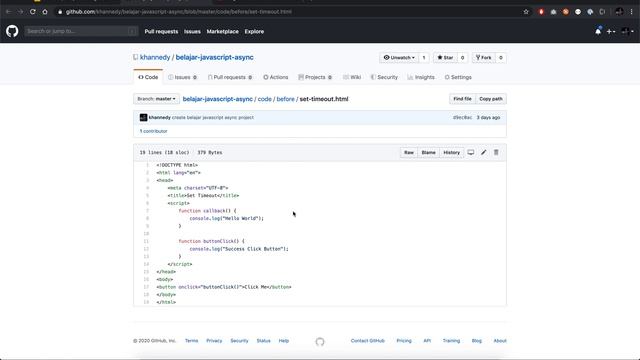Click the Pricing footer link
640x360 pixels.
(404, 340)
